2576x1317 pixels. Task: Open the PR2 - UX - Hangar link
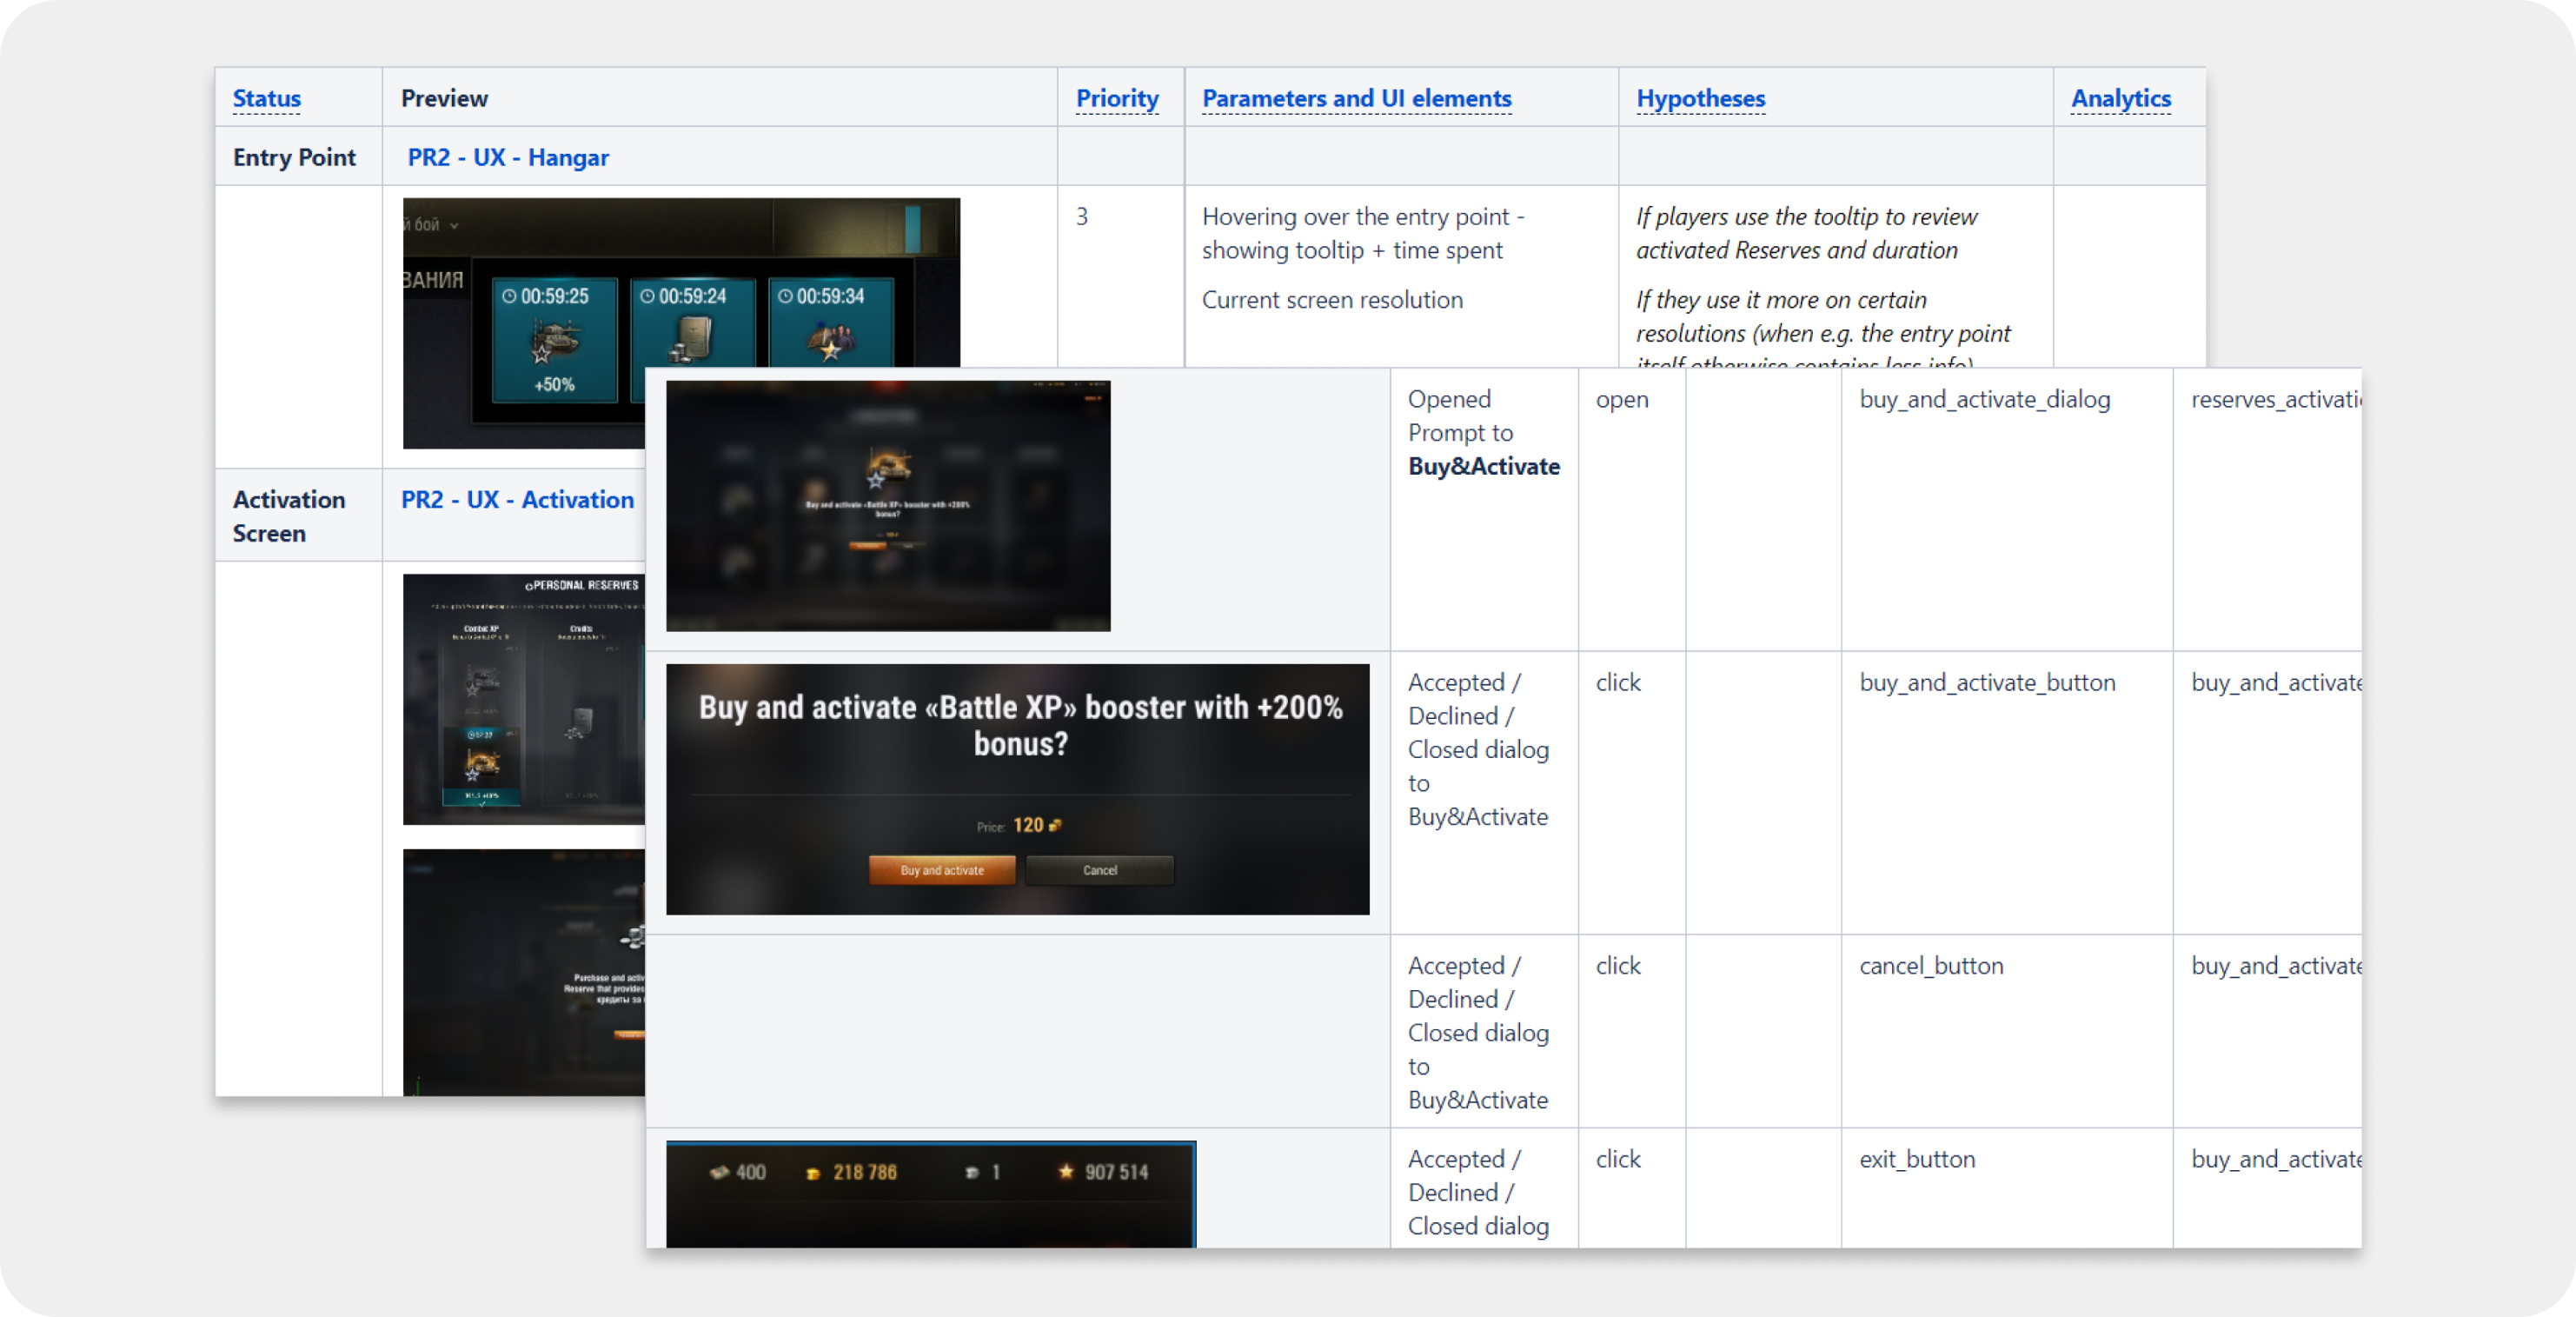click(508, 157)
